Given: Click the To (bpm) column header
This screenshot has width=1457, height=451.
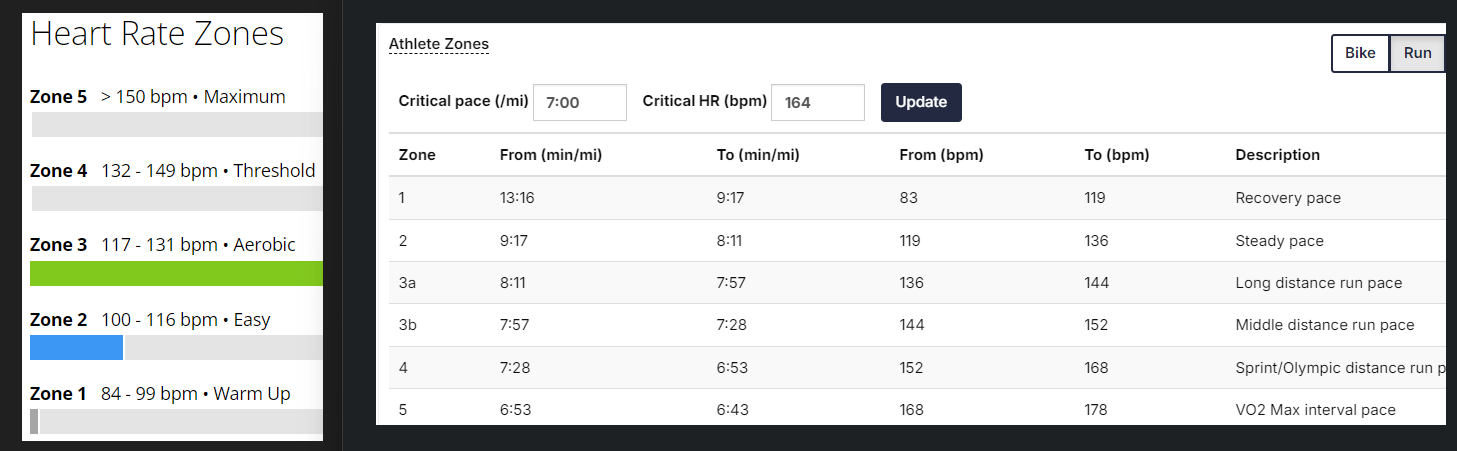Looking at the screenshot, I should pos(1116,155).
